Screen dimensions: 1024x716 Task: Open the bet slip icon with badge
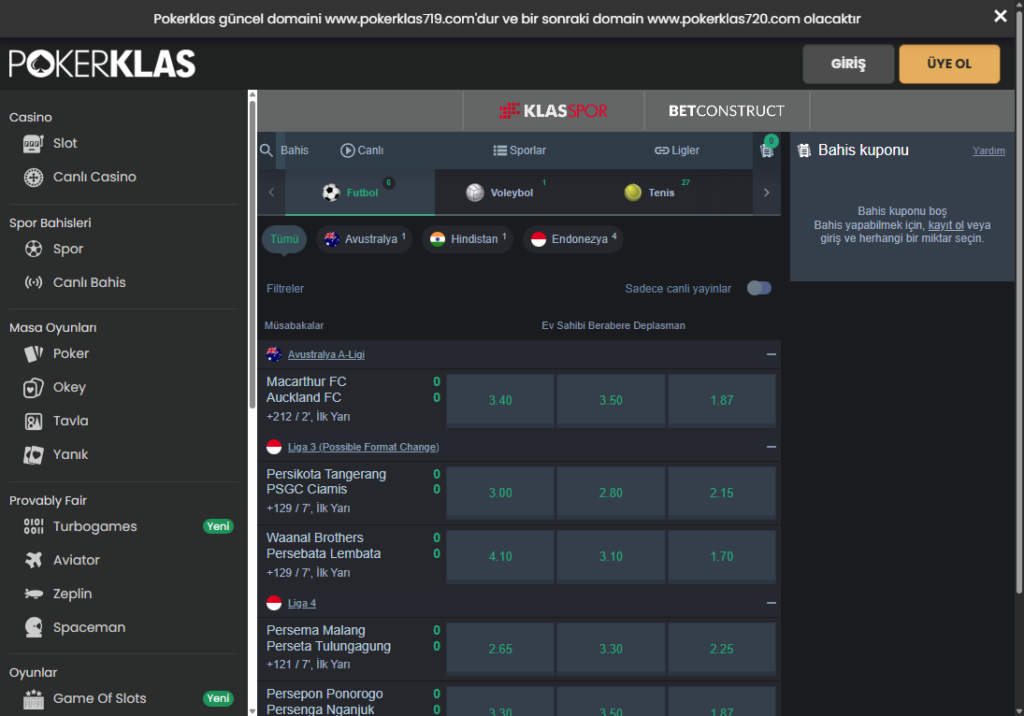tap(767, 150)
